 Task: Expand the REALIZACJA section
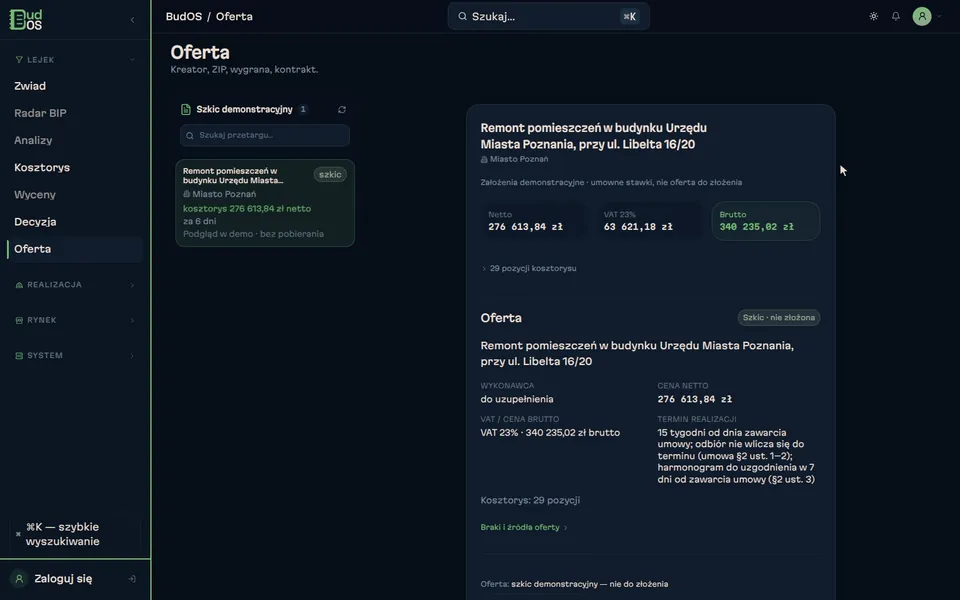coord(132,285)
